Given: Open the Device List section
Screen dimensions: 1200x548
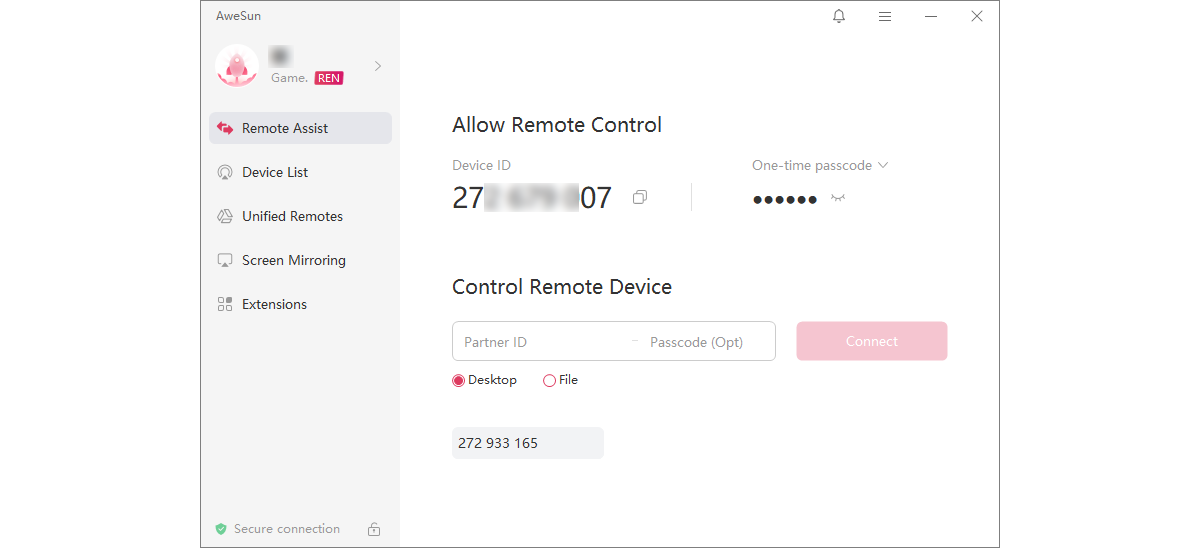Looking at the screenshot, I should point(275,172).
